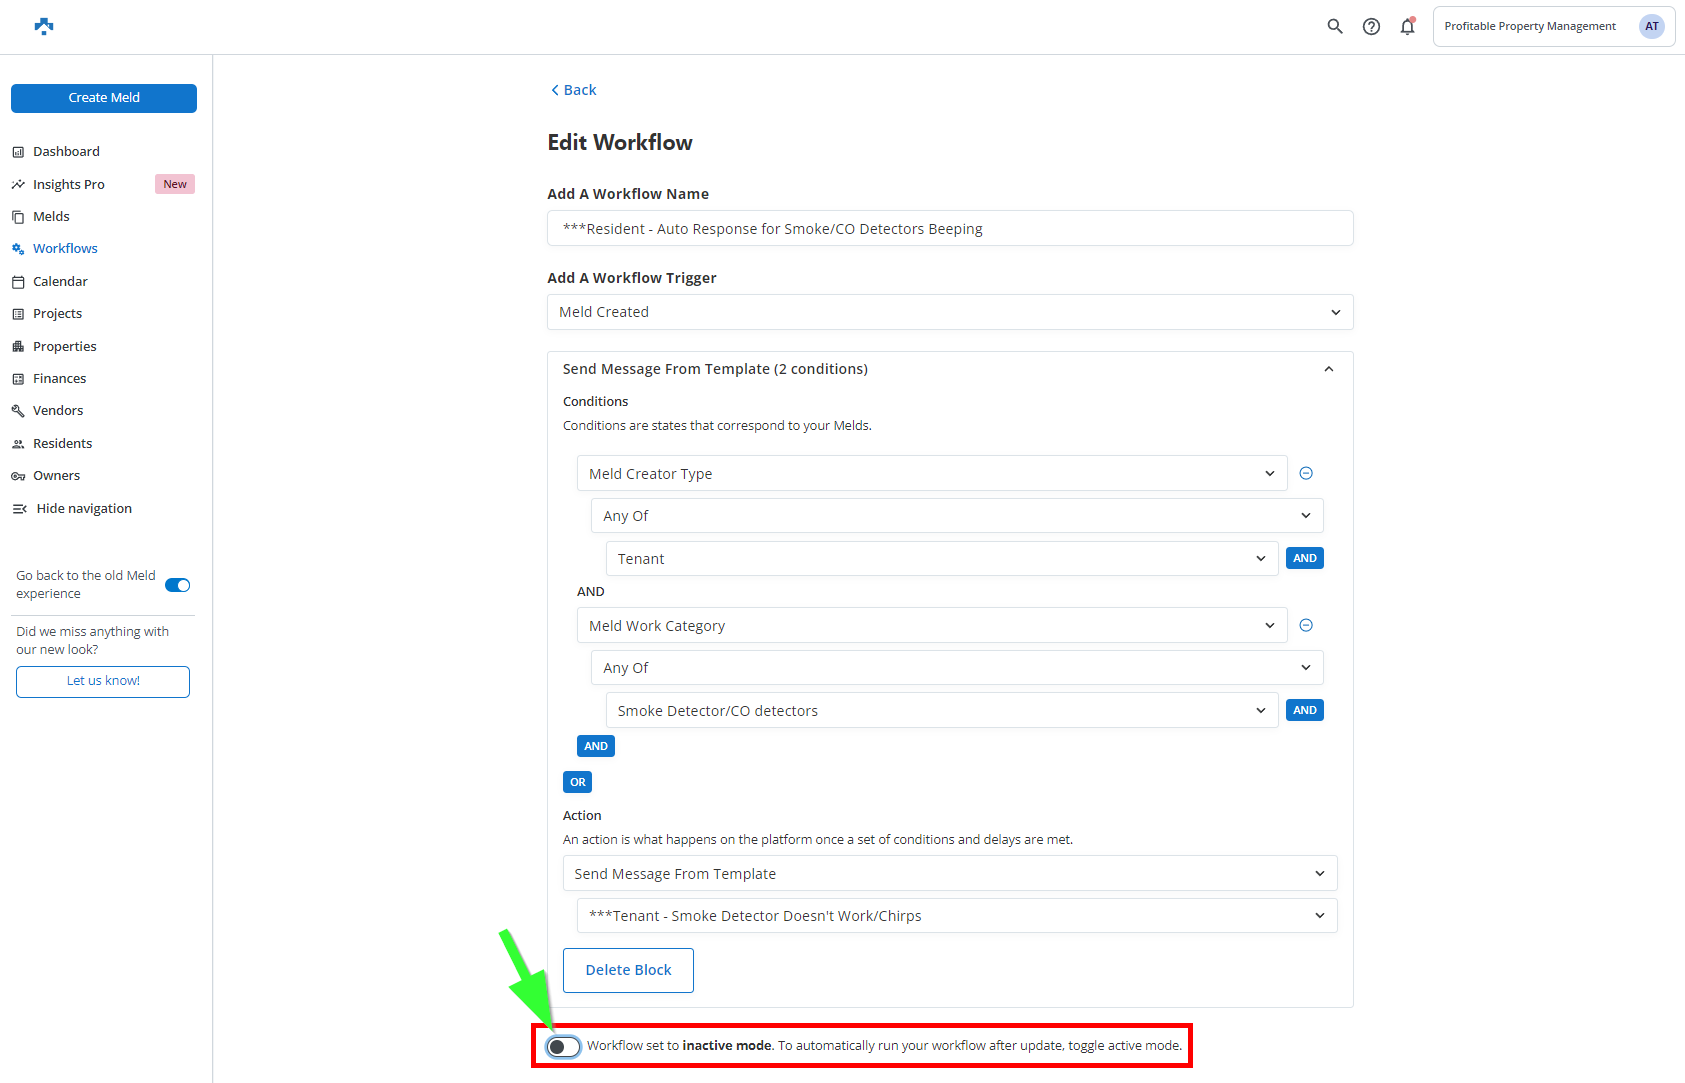The width and height of the screenshot is (1685, 1083).
Task: Click the Delete Block button
Action: [x=628, y=970]
